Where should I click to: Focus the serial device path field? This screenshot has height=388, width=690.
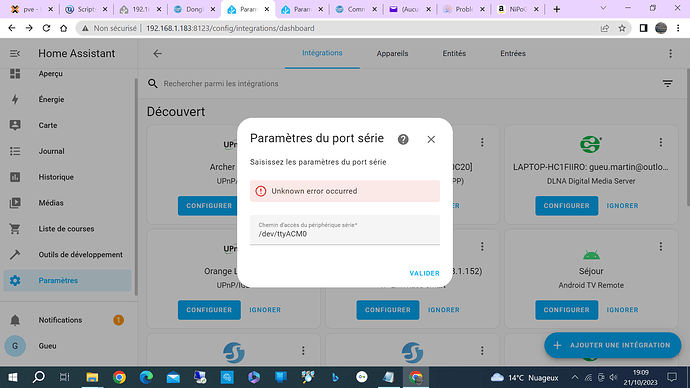pos(345,230)
